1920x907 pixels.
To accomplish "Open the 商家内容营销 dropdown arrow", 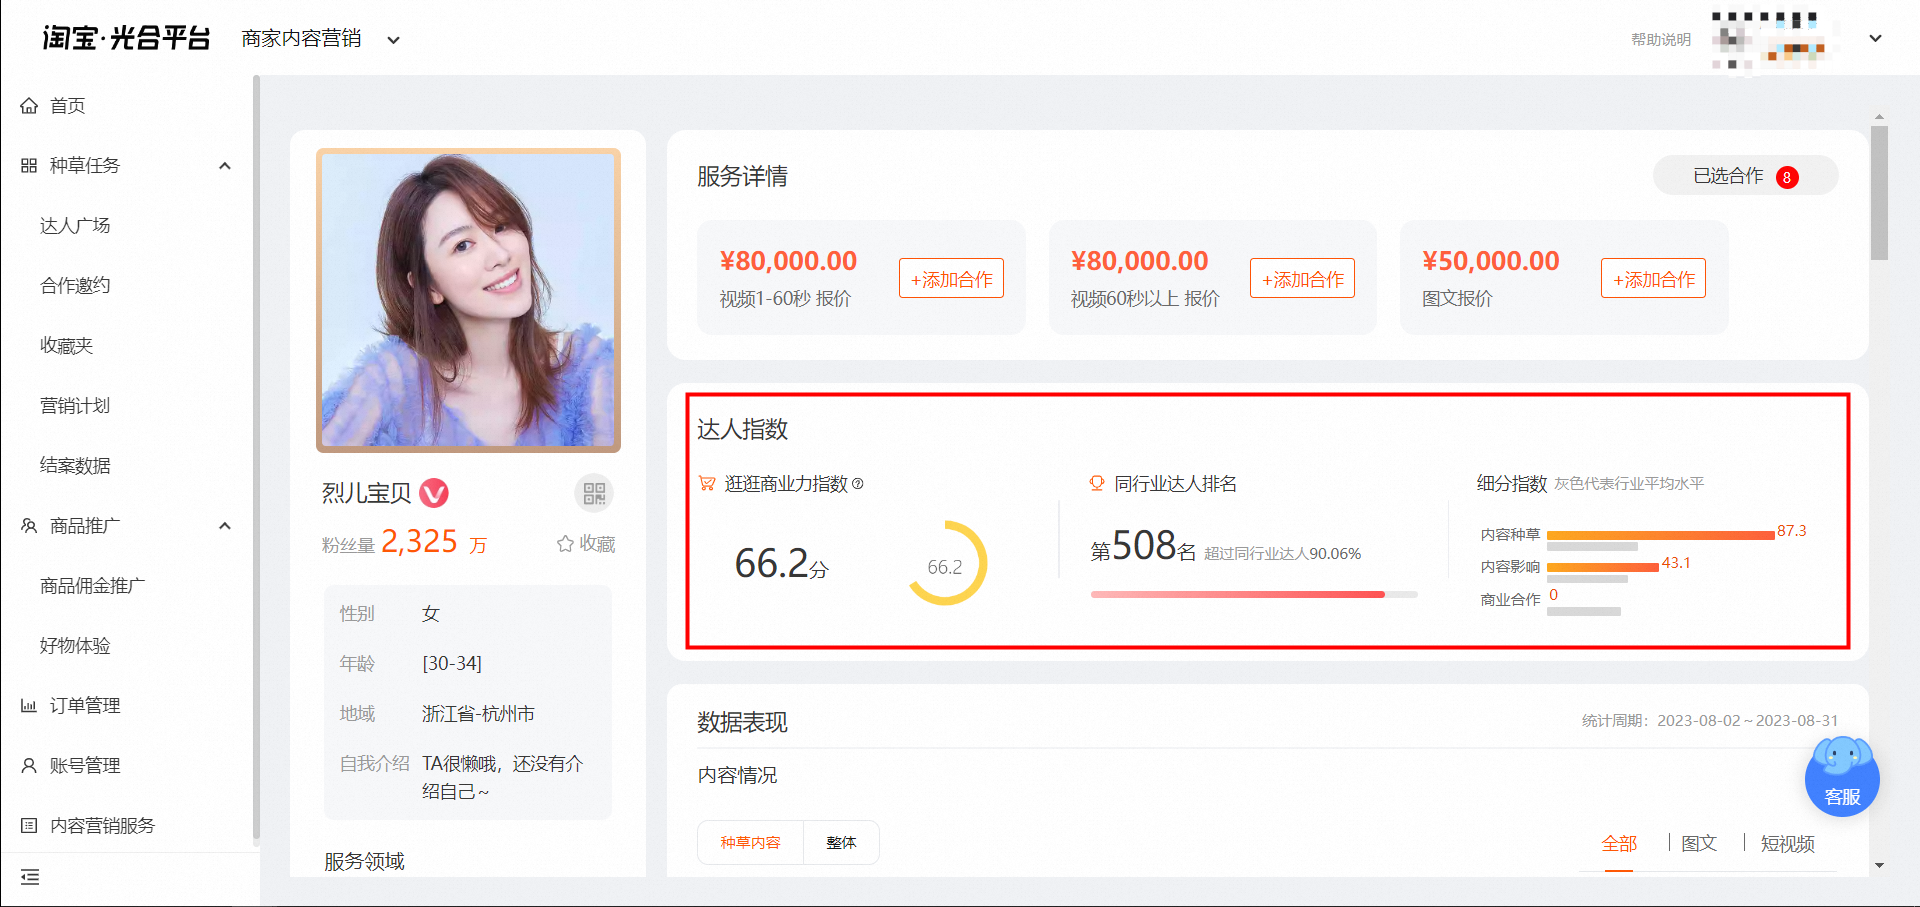I will [394, 40].
